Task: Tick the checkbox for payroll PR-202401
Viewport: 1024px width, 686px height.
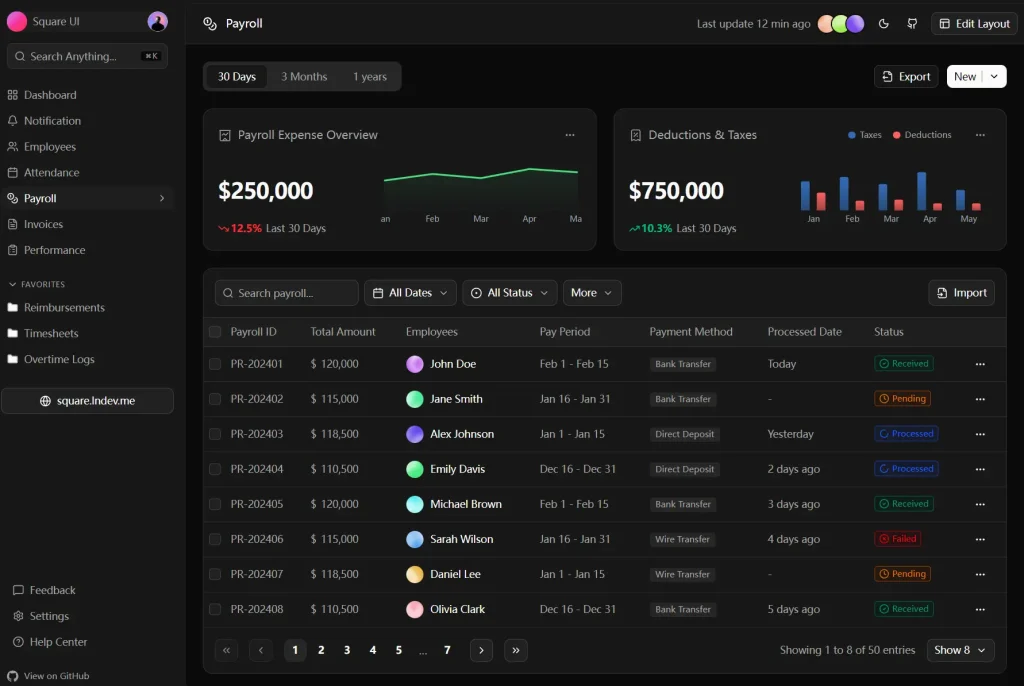Action: (215, 363)
